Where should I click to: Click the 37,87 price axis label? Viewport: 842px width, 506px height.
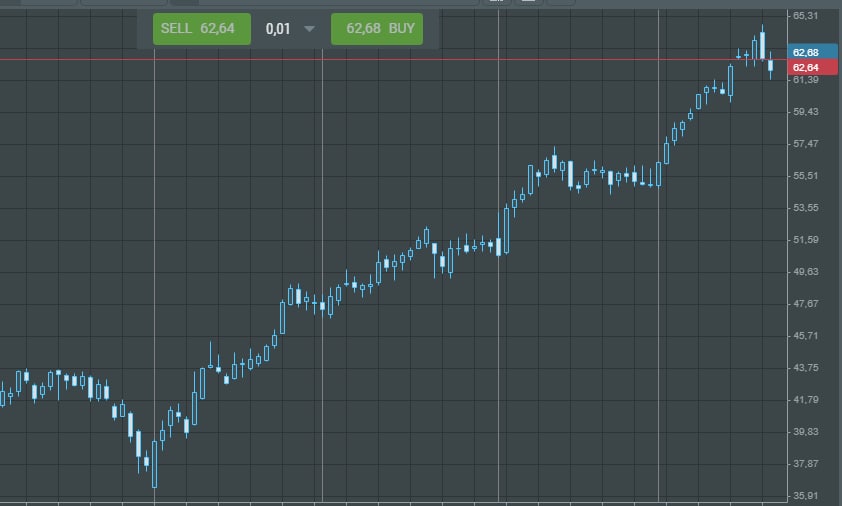point(805,464)
